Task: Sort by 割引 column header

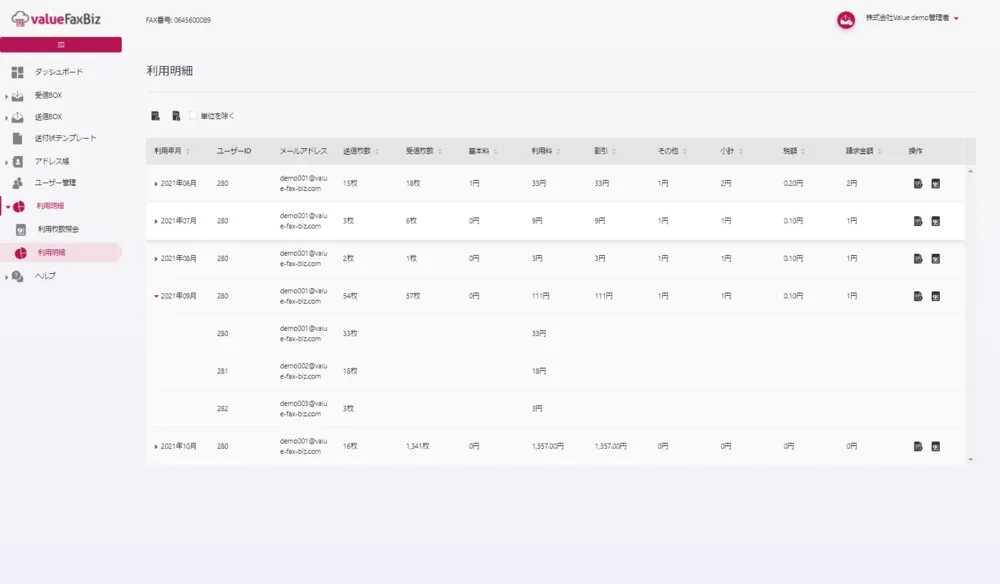Action: coord(605,151)
